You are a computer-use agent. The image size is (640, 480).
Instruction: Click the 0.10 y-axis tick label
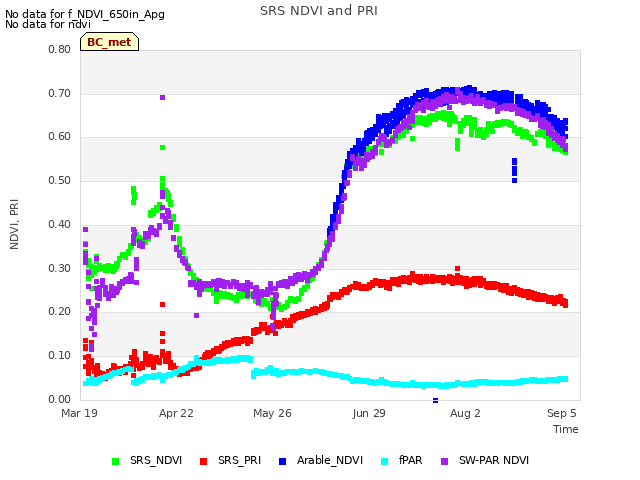point(60,356)
